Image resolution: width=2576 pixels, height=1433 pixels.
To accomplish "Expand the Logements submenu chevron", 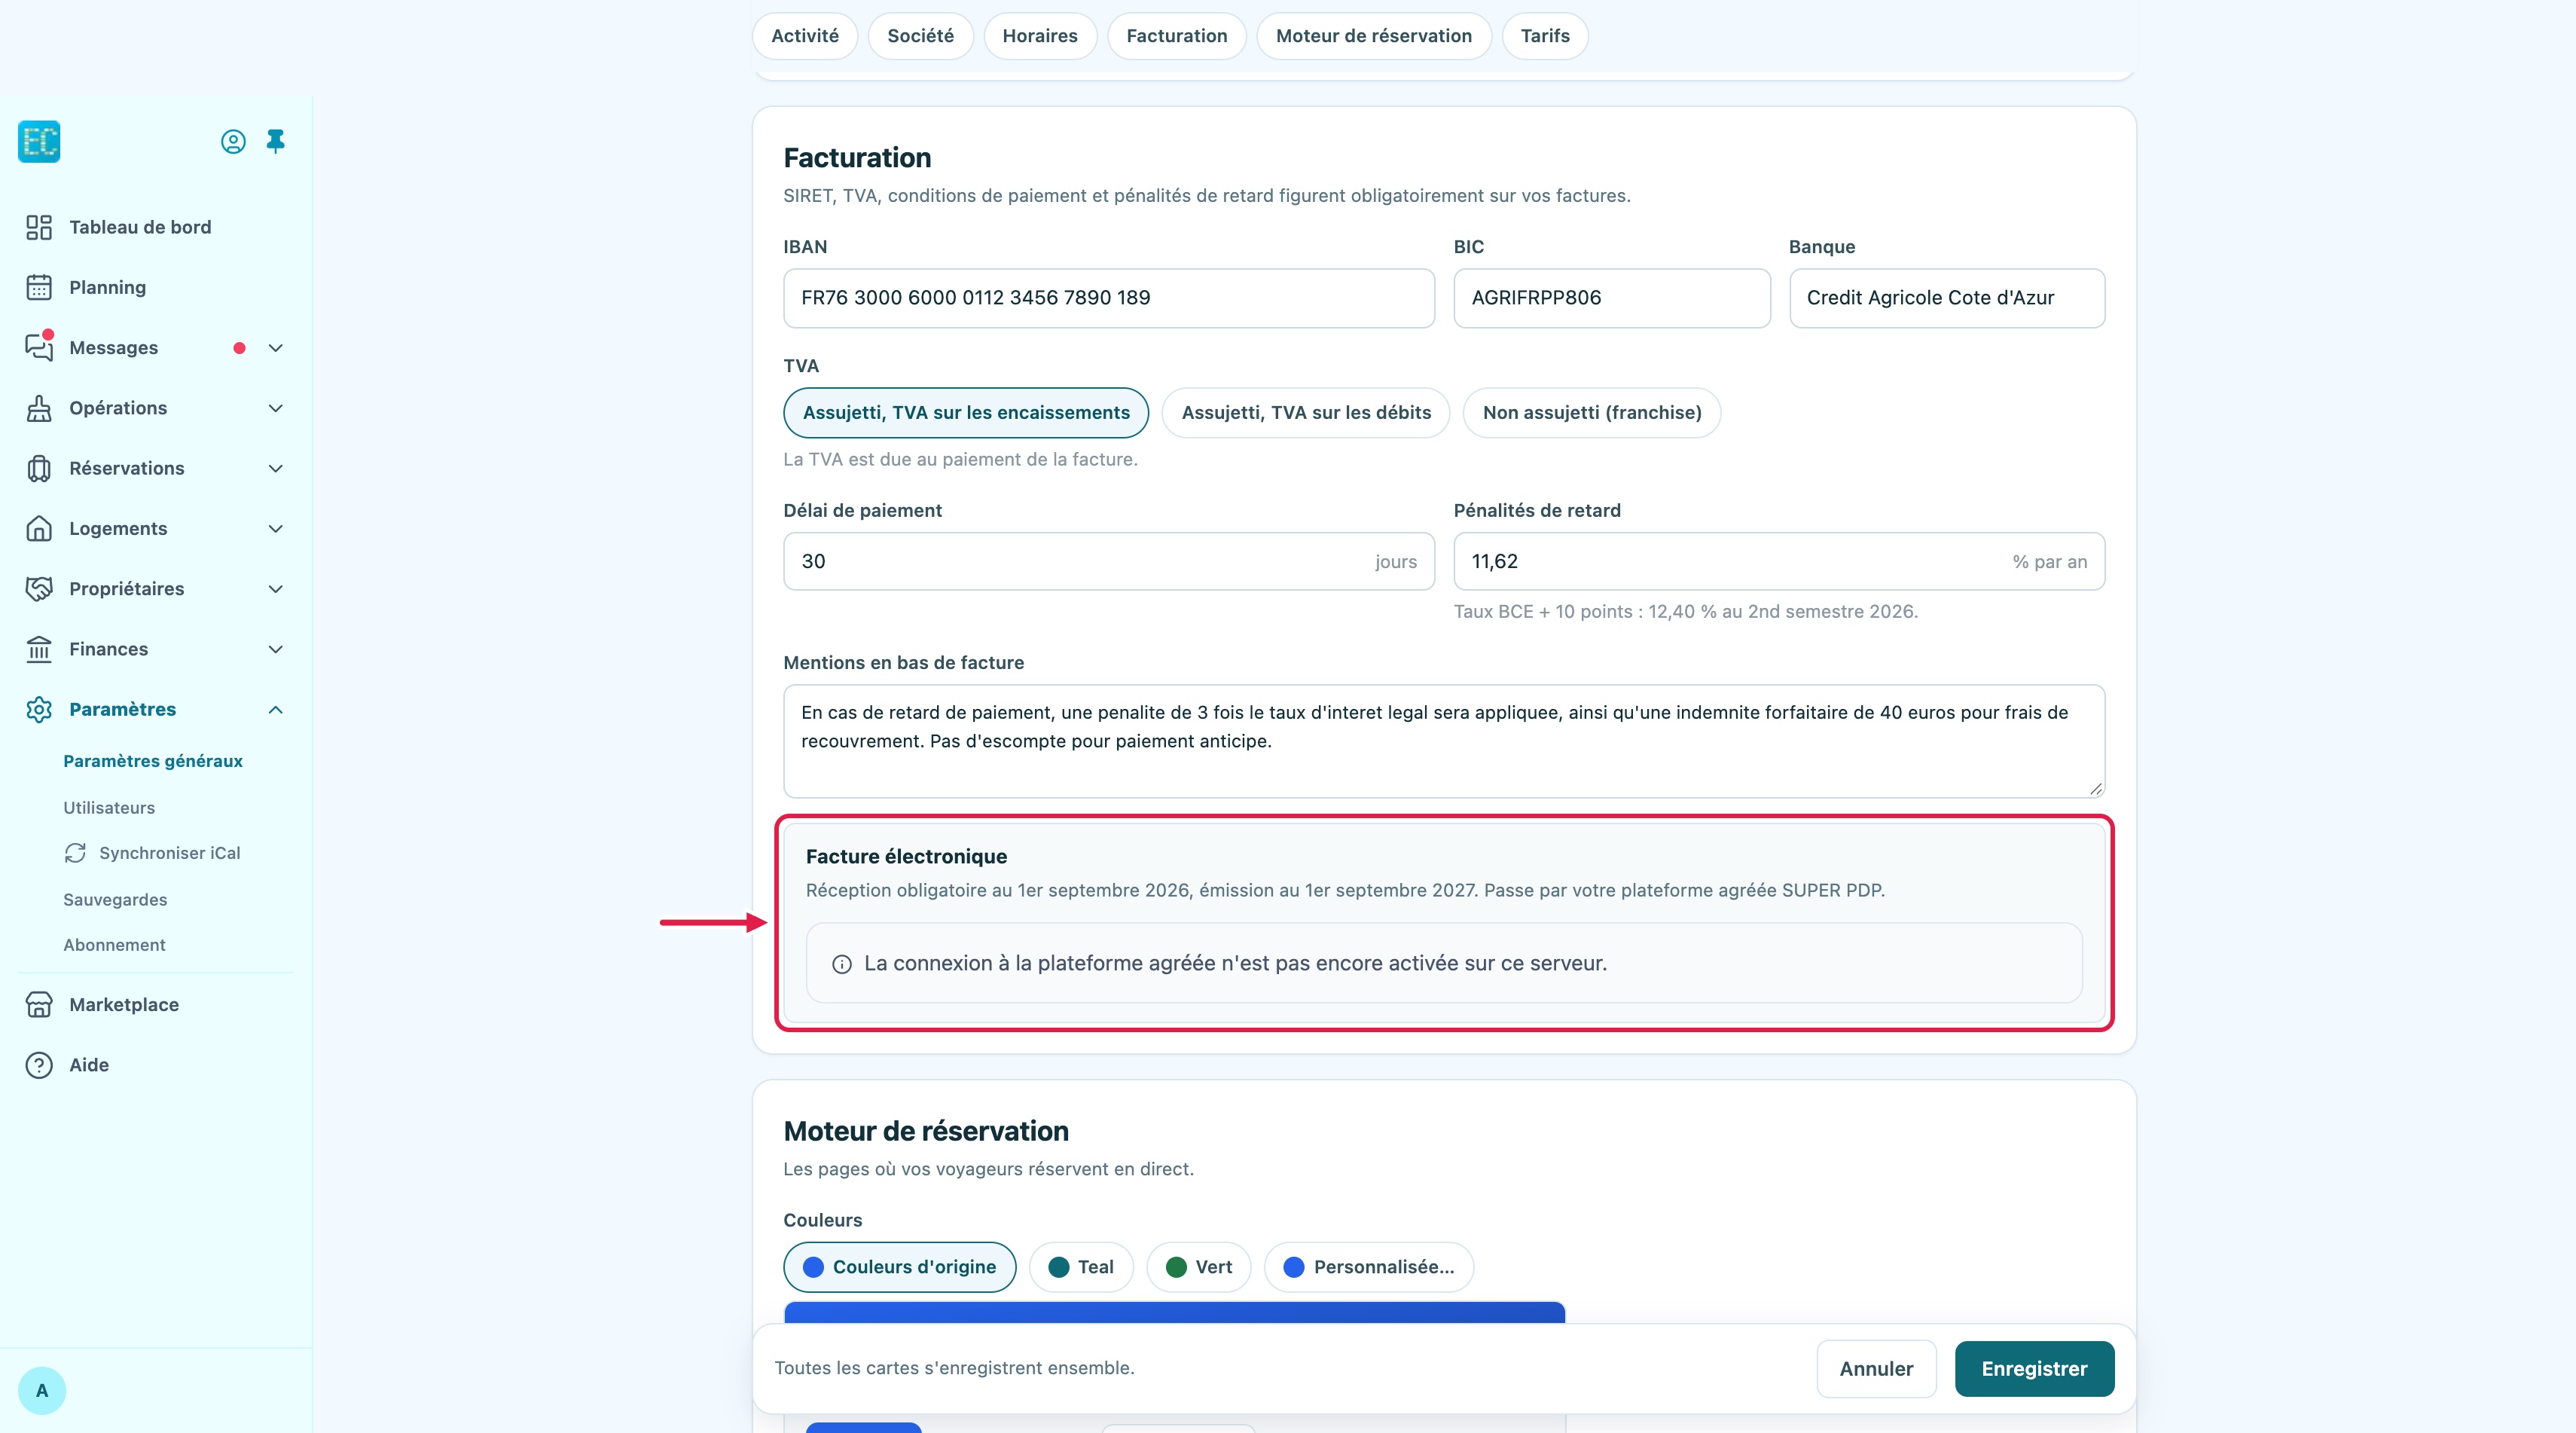I will tap(276, 528).
